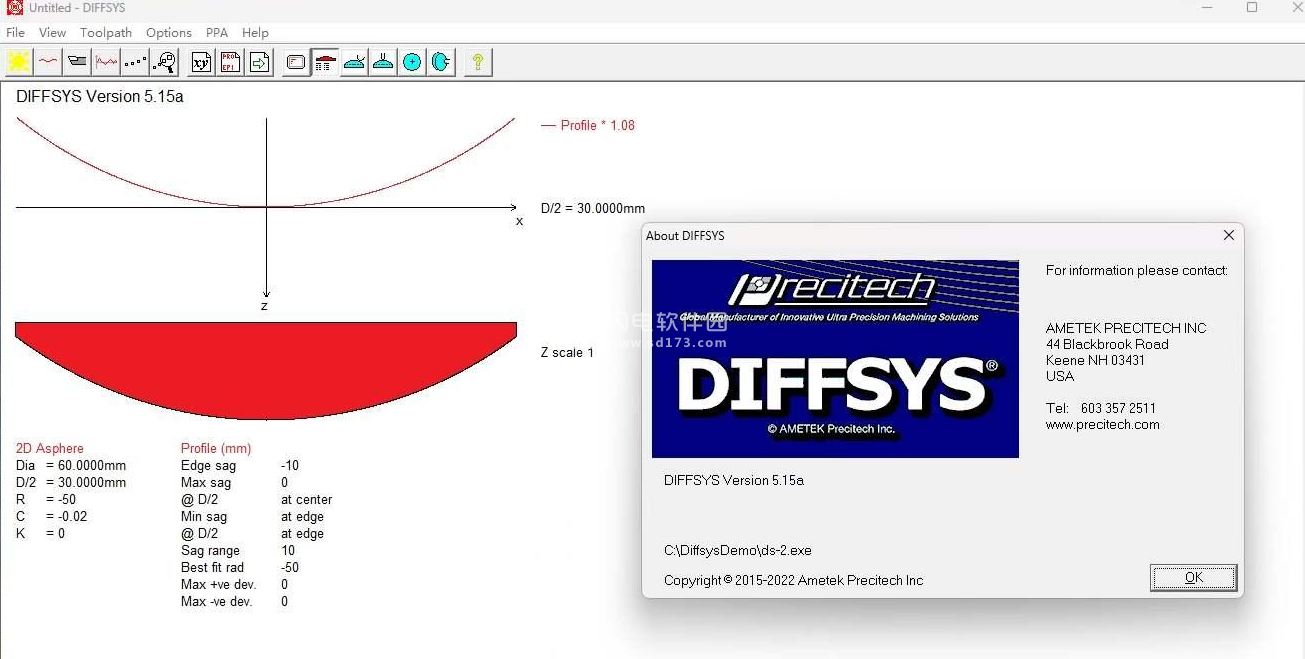Image resolution: width=1305 pixels, height=659 pixels.
Task: Click the copyright Ametek Precitech line
Action: coord(794,581)
